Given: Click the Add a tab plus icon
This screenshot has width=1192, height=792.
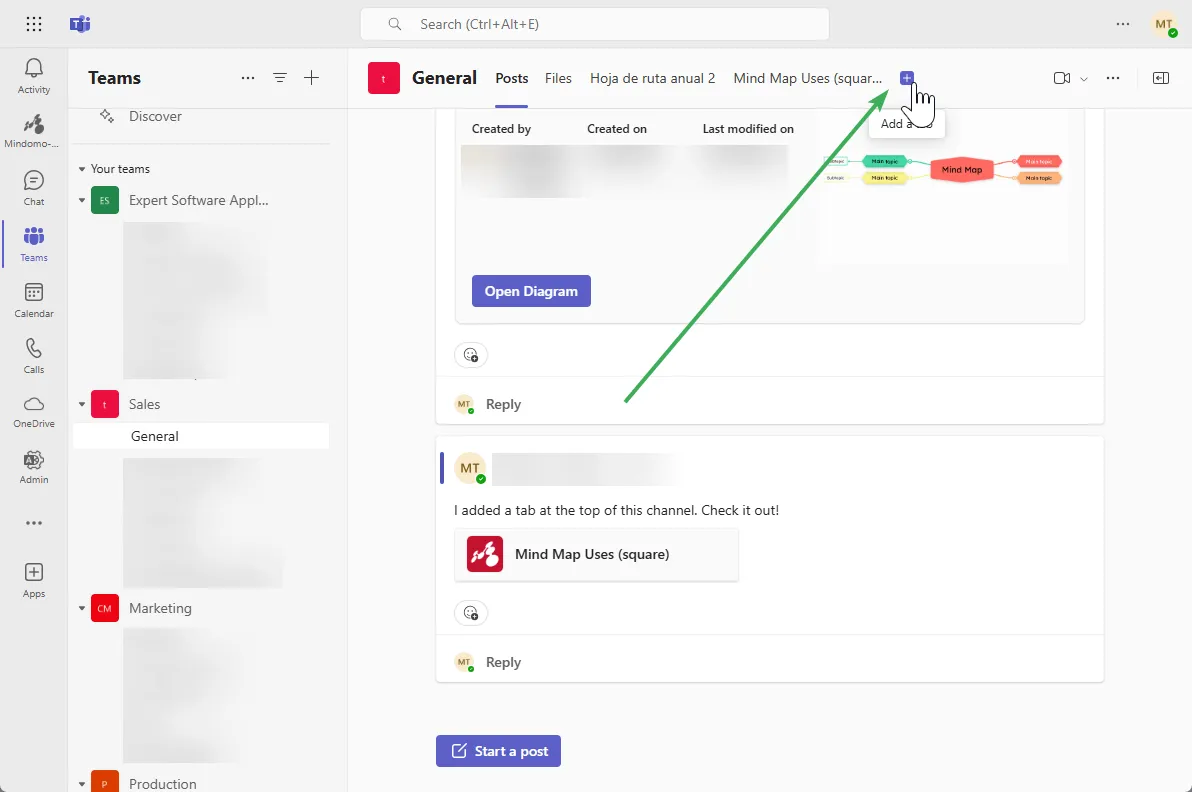Looking at the screenshot, I should coord(907,78).
